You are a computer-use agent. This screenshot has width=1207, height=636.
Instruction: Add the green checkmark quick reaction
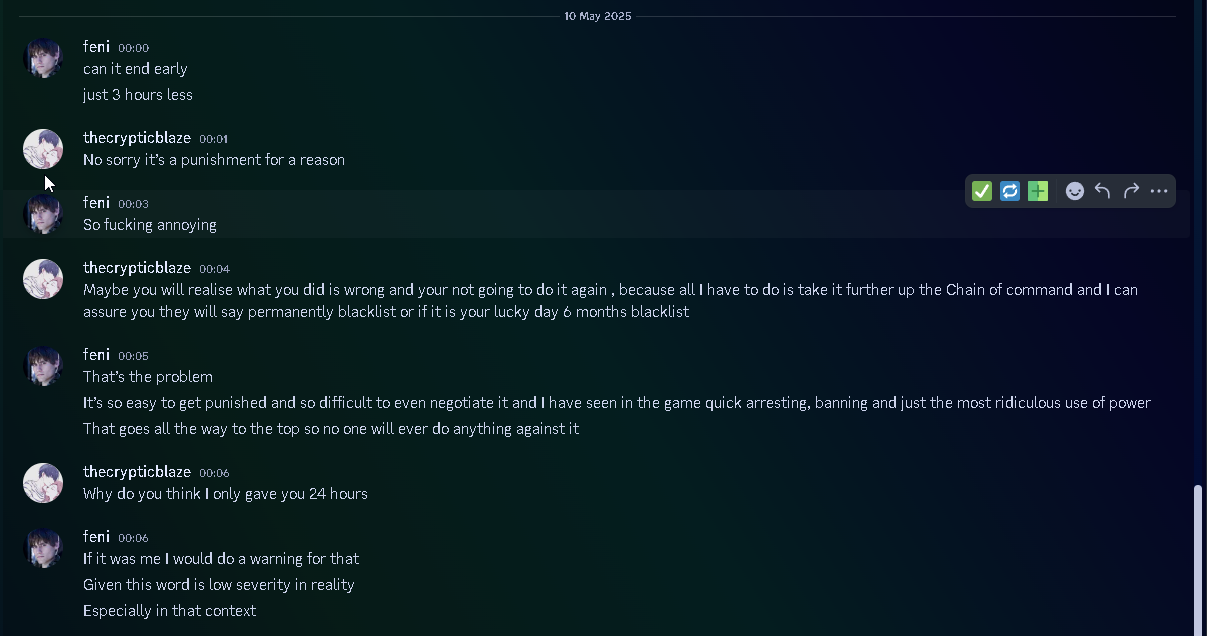[x=982, y=191]
